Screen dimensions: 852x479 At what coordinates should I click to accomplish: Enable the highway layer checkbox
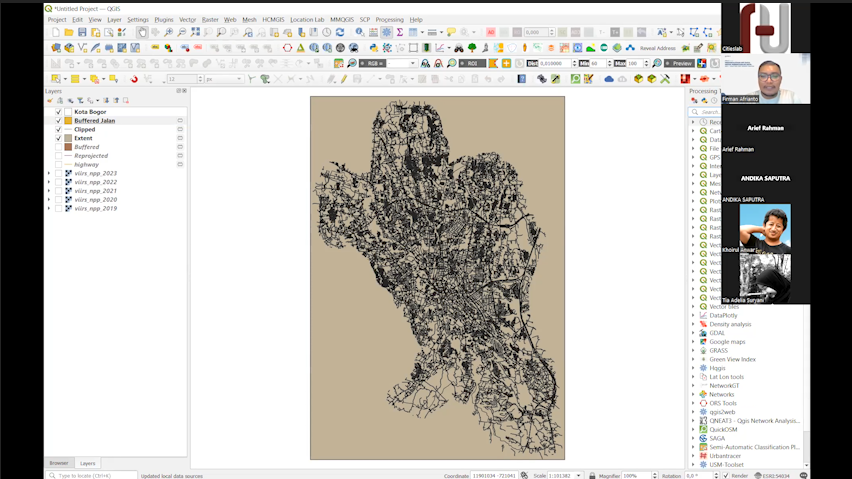coord(59,165)
